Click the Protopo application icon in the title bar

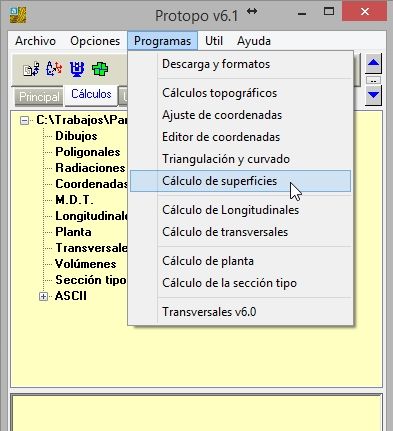(x=18, y=15)
